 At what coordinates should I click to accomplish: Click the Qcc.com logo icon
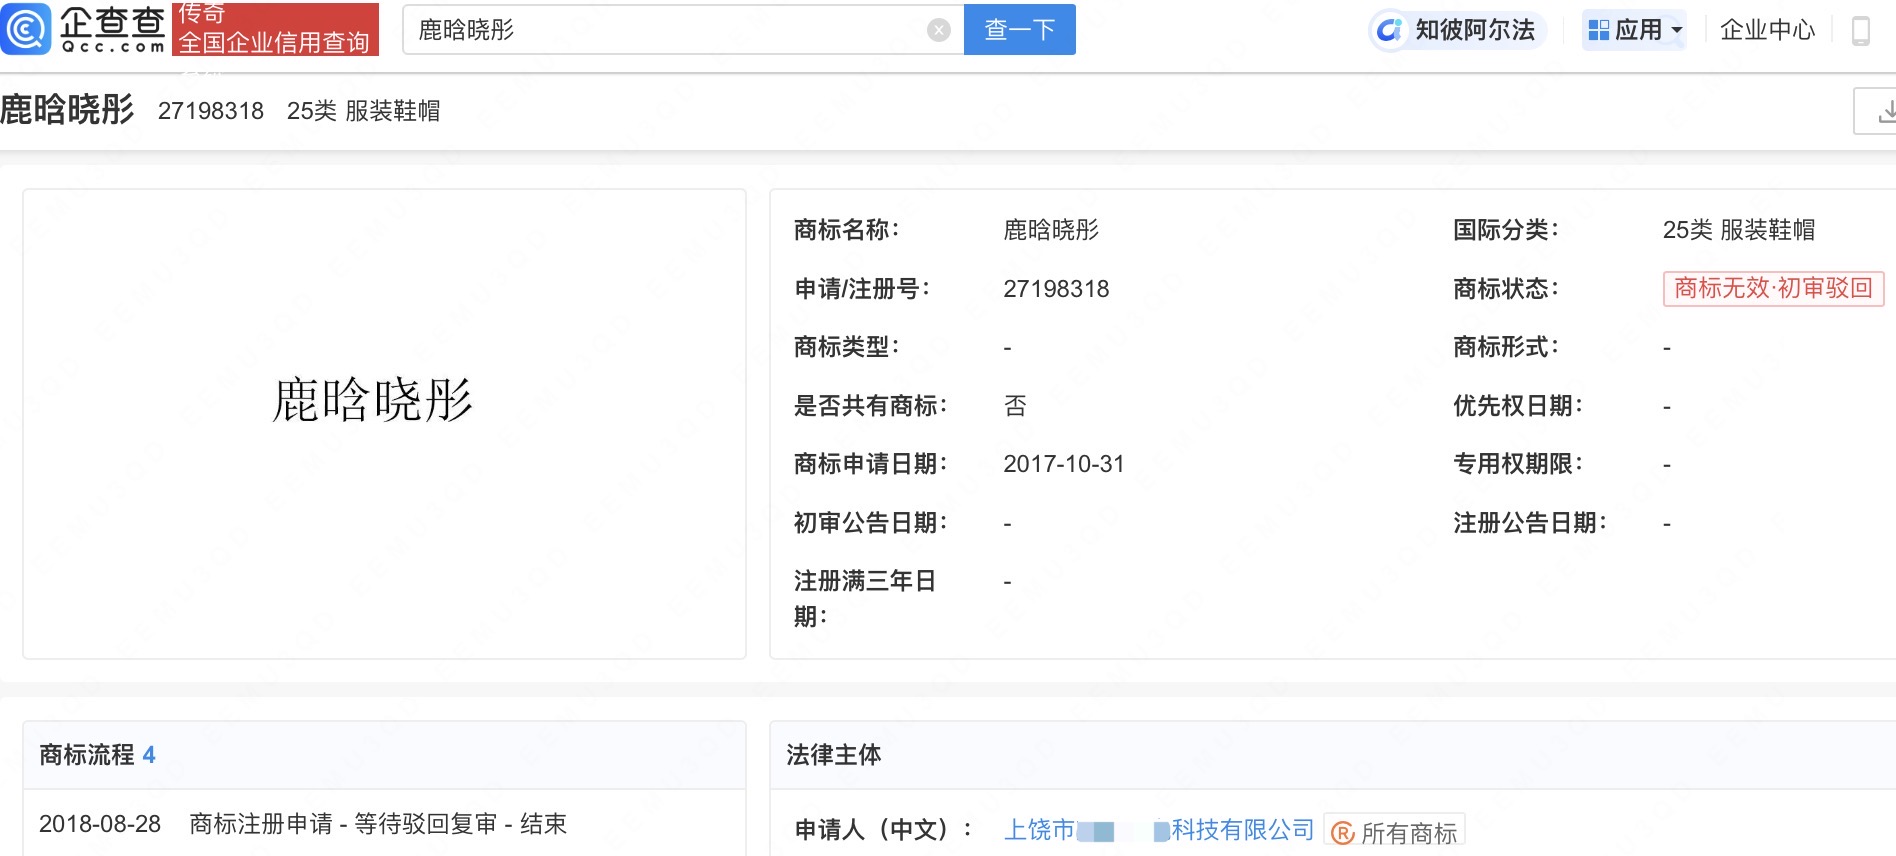pyautogui.click(x=25, y=29)
